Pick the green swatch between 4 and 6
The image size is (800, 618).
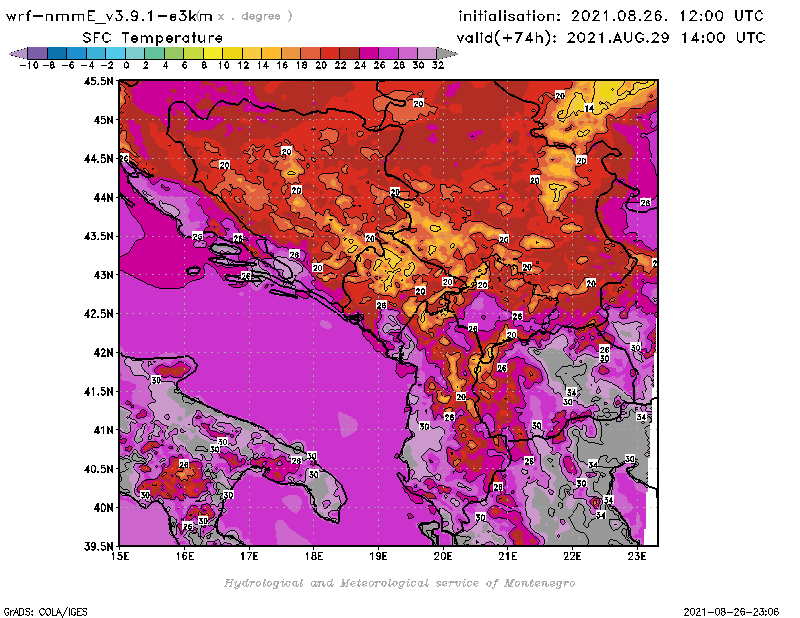coord(174,53)
